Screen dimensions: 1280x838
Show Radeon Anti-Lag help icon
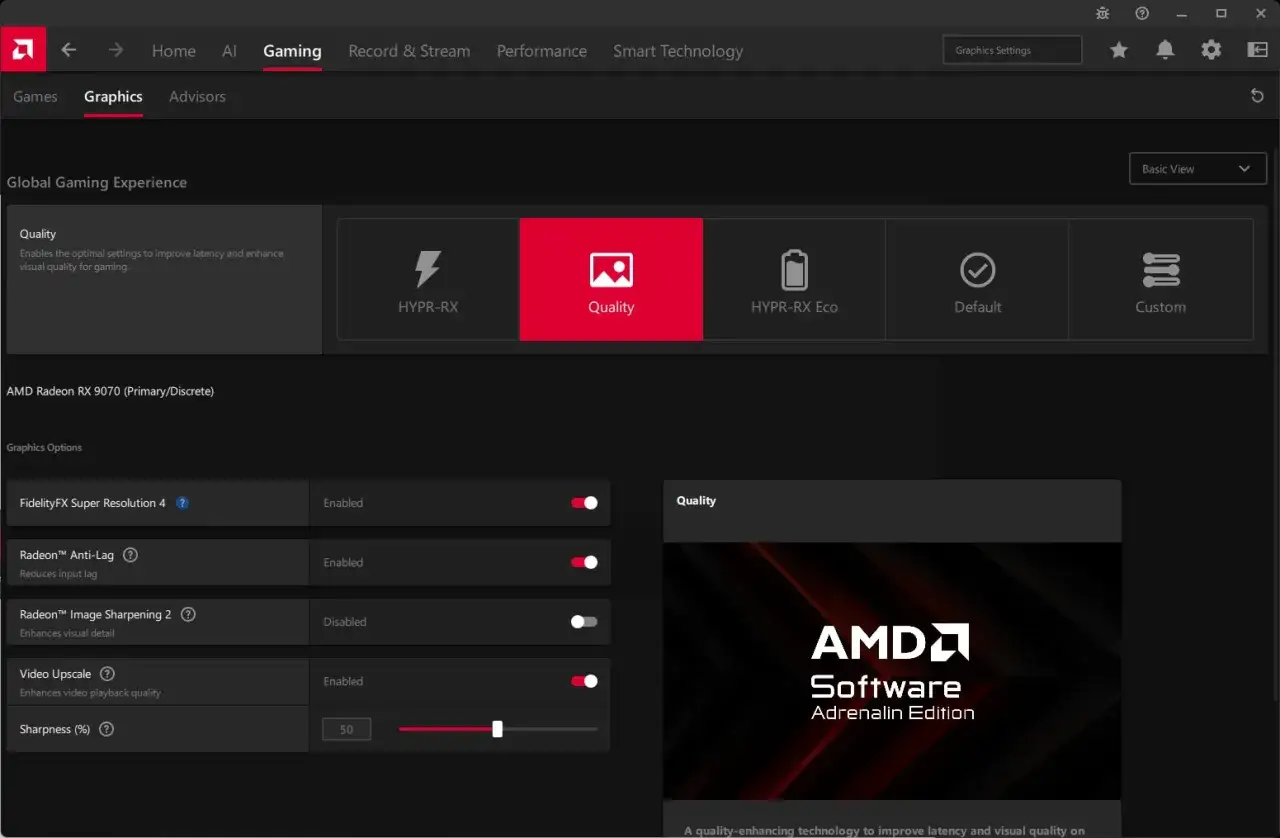point(130,555)
